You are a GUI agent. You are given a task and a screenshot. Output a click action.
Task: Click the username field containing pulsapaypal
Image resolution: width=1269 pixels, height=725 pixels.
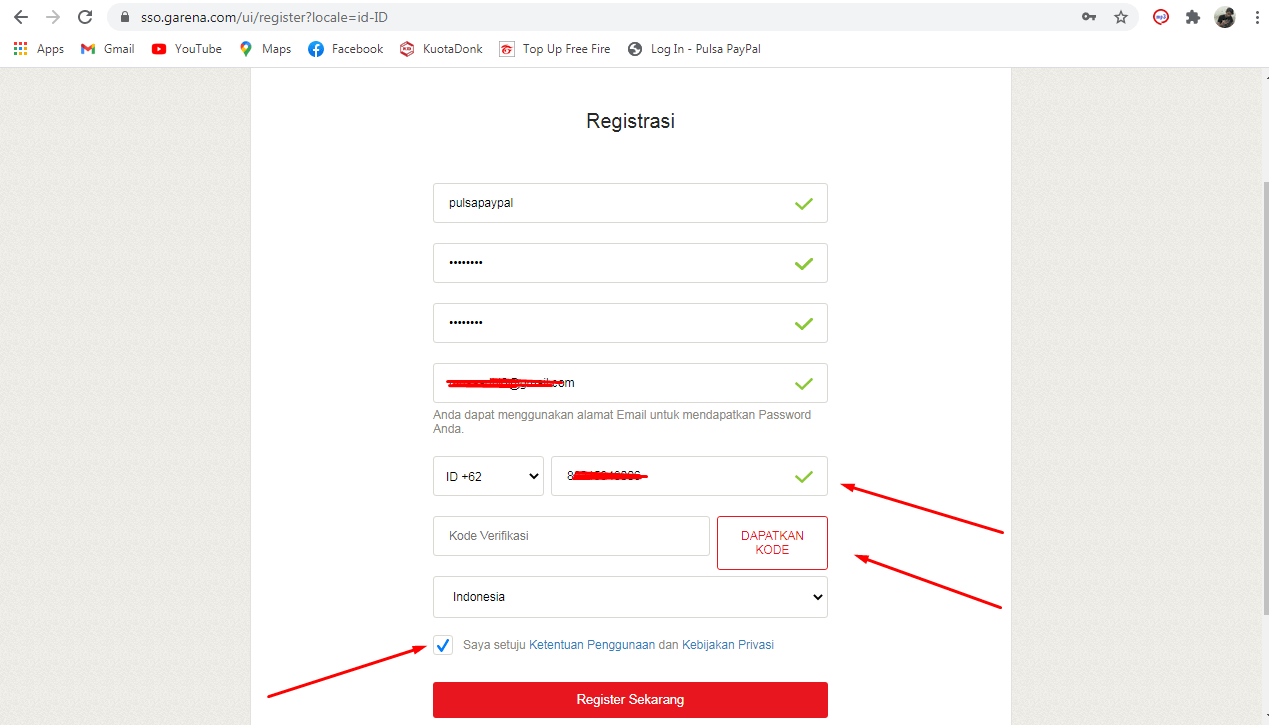(610, 203)
